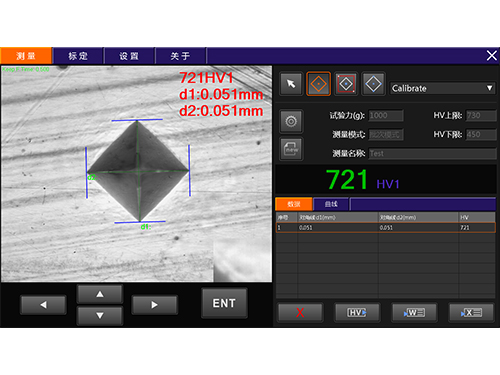Export results to Excel spreadsheet
This screenshot has width=500, height=375.
click(471, 312)
